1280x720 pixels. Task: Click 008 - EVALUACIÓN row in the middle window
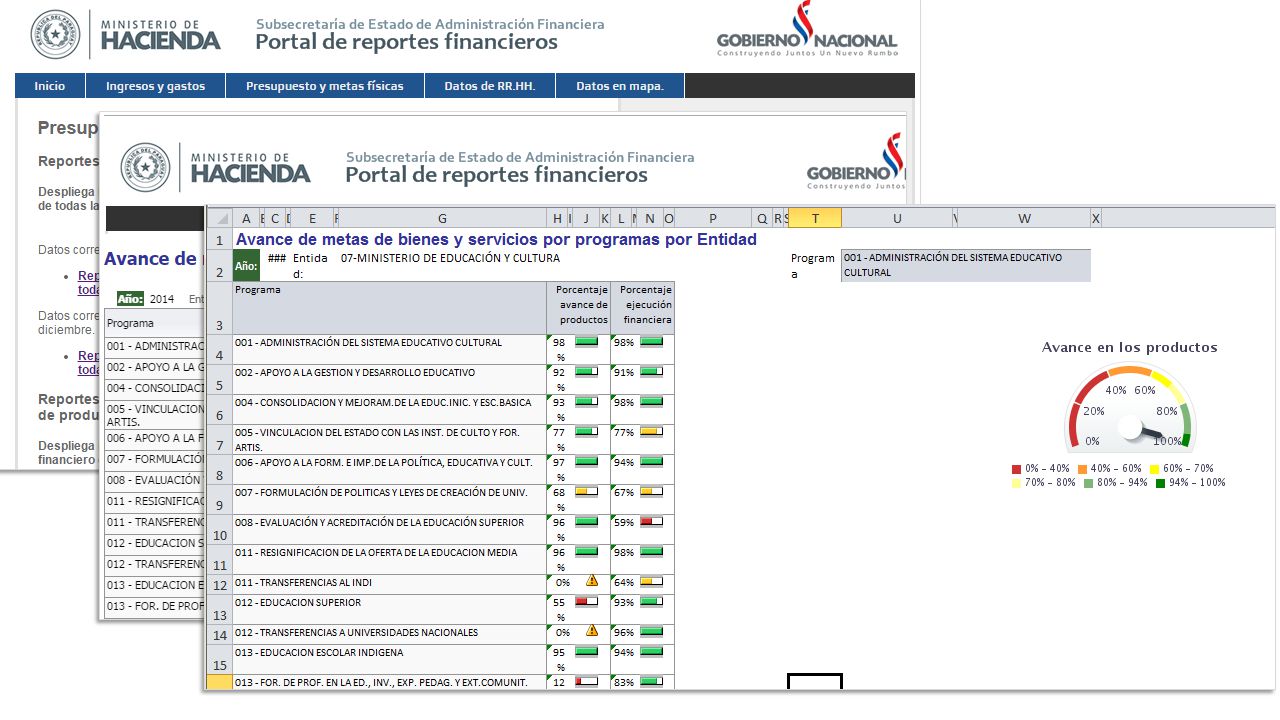155,480
